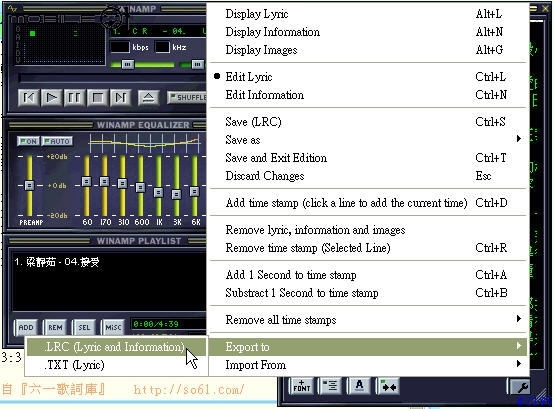Viewport: 554px width, 409px height.
Task: Click the Winamp main menu logo icon
Action: tap(12, 8)
